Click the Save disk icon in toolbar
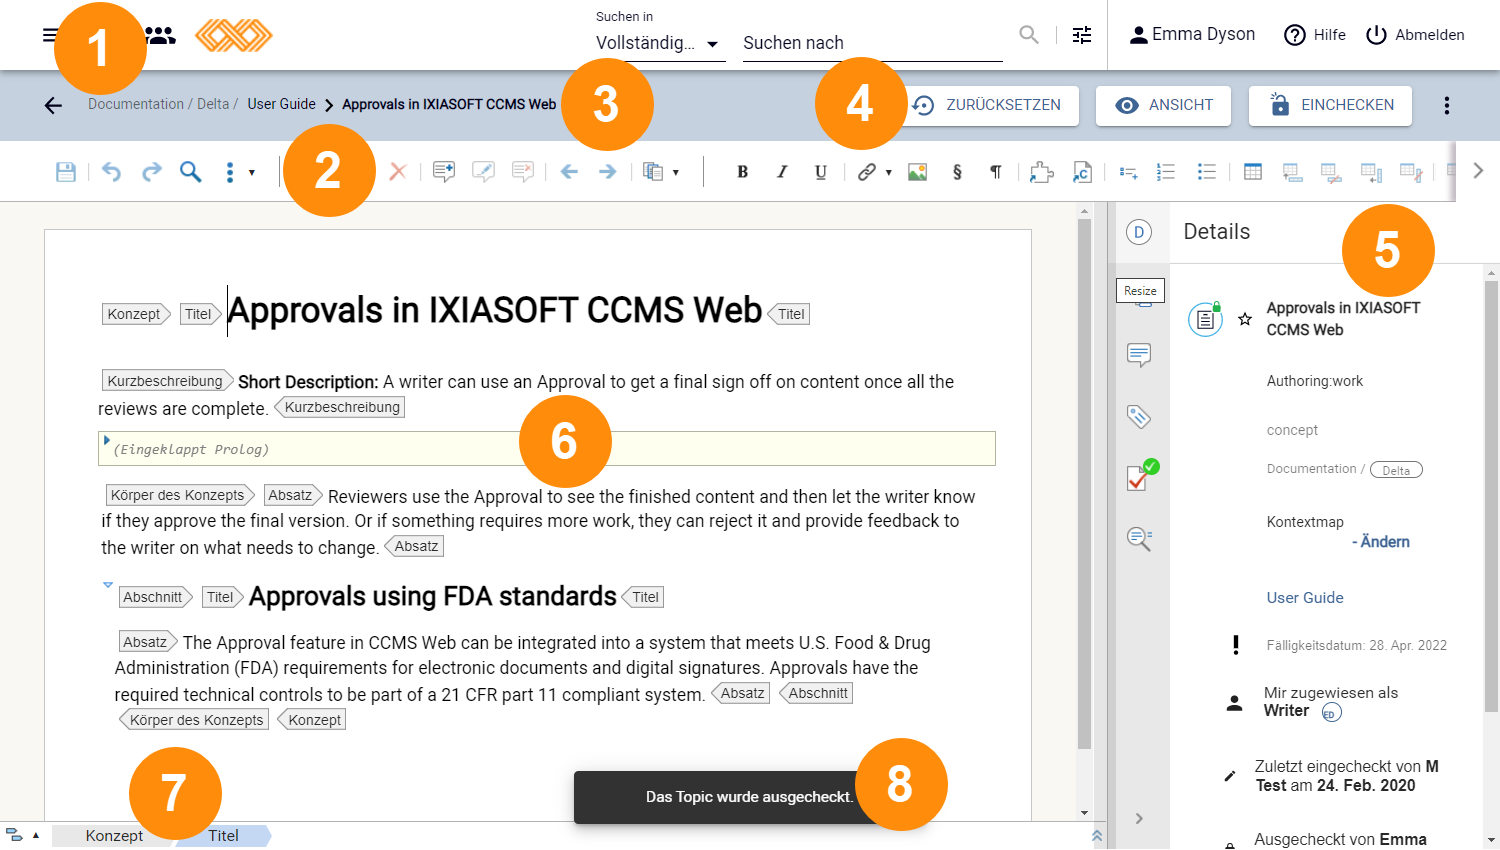 [66, 172]
